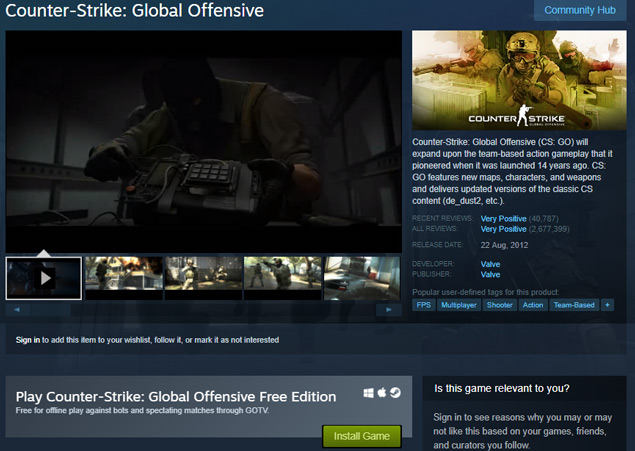Select the Shooter tag
The width and height of the screenshot is (635, 451).
tap(500, 305)
